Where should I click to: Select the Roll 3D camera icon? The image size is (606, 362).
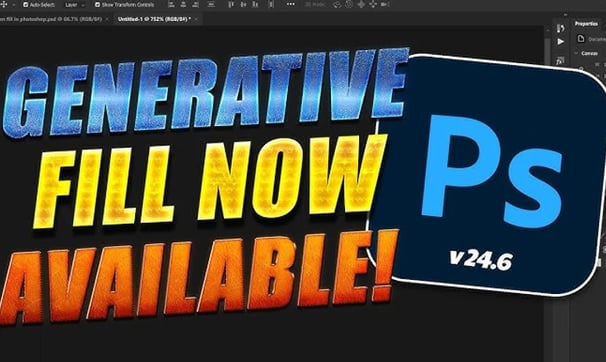(349, 5)
